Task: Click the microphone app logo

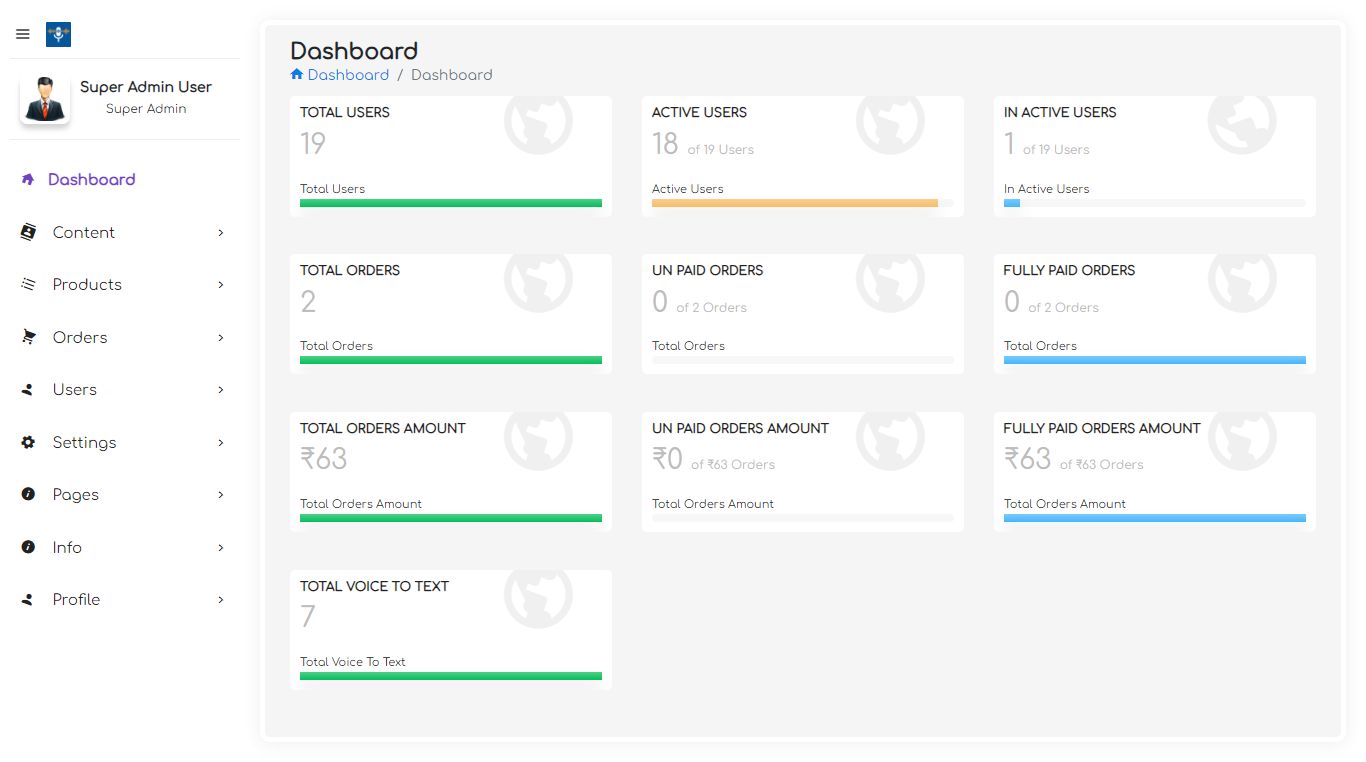Action: pyautogui.click(x=58, y=35)
